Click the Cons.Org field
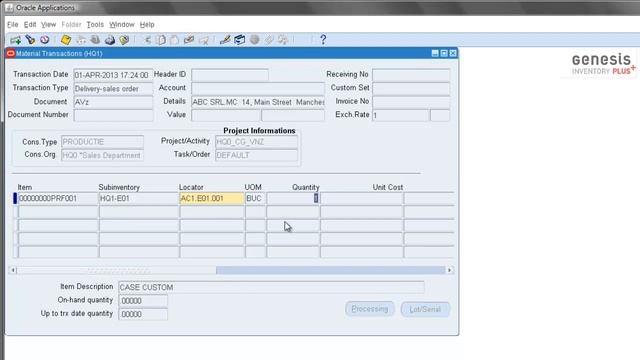 (x=102, y=155)
